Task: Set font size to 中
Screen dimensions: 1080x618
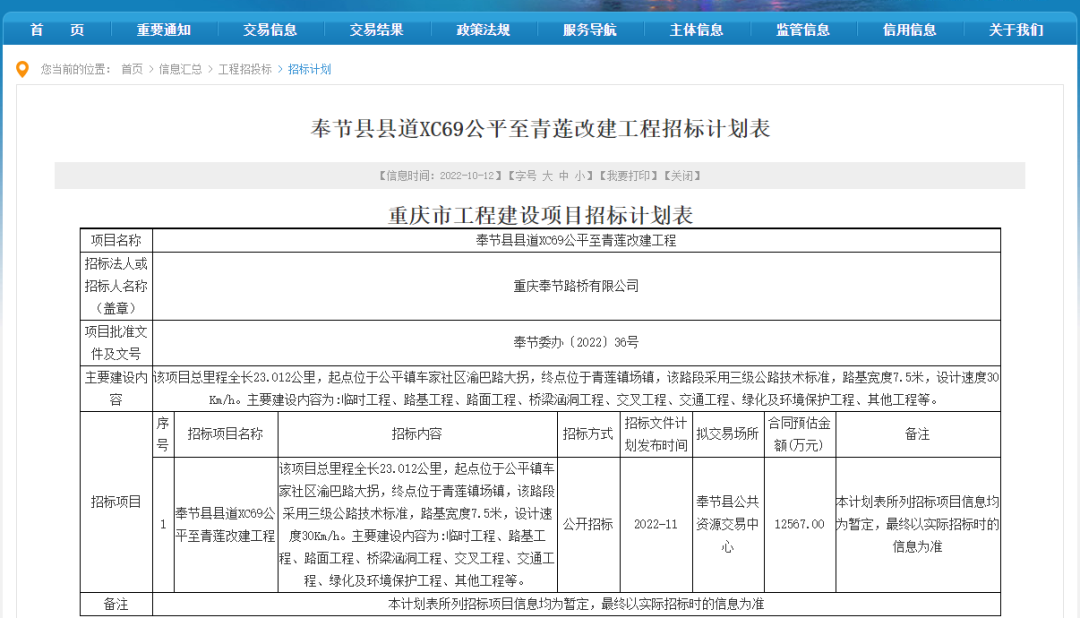Action: tap(563, 176)
